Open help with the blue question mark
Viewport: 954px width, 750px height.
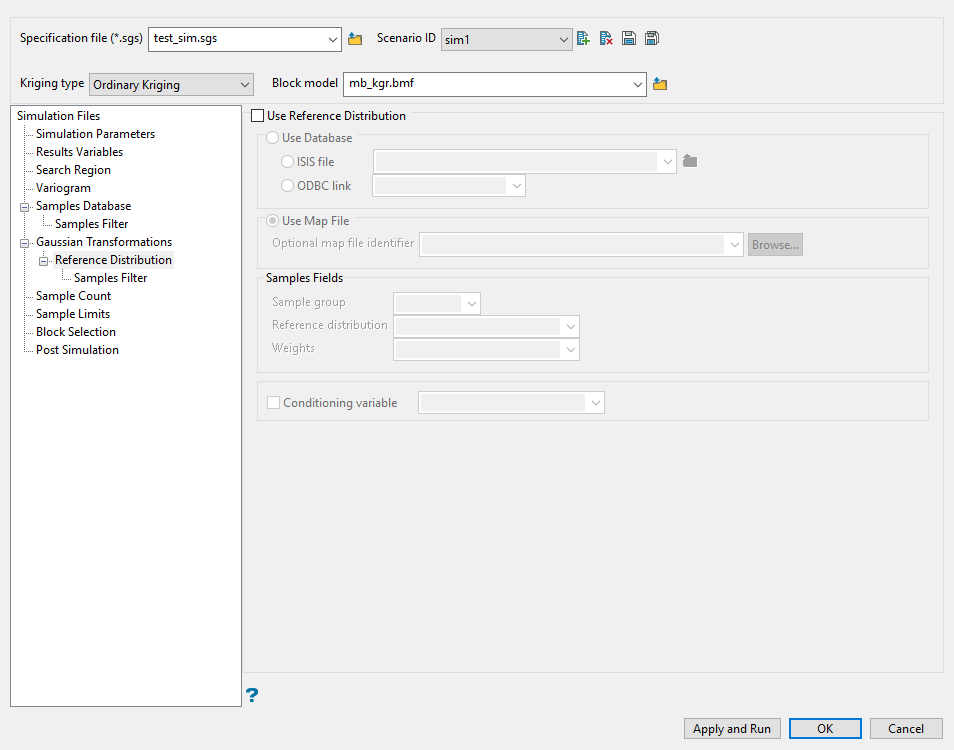tap(252, 695)
